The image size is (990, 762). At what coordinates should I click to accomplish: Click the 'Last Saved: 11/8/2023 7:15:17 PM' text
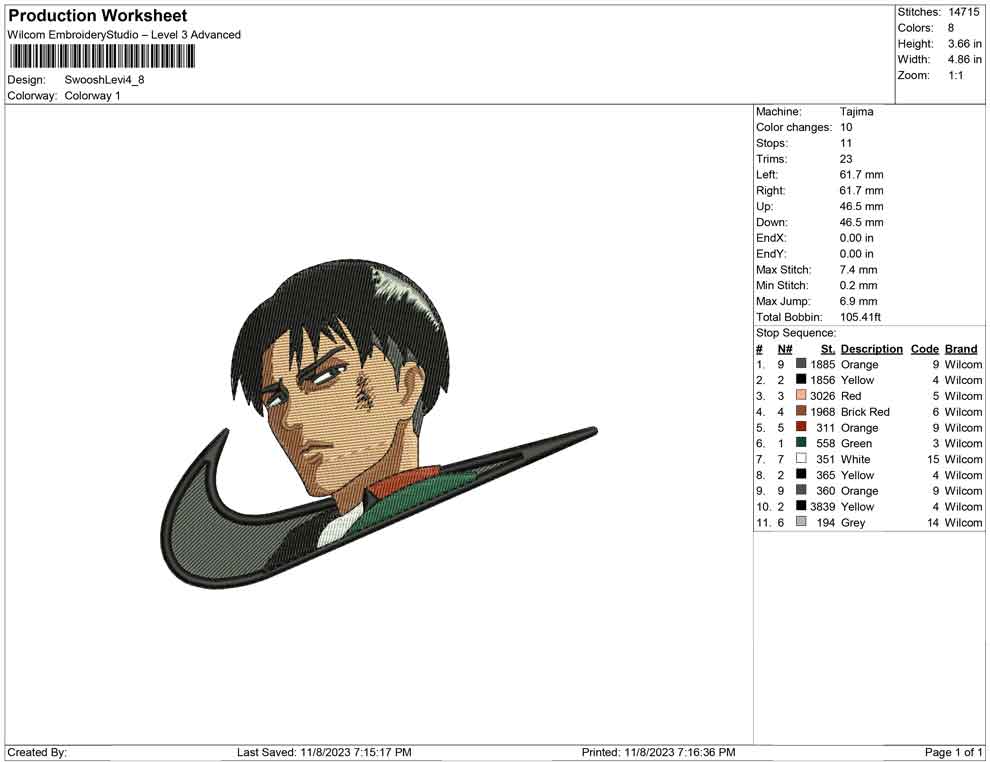[324, 752]
